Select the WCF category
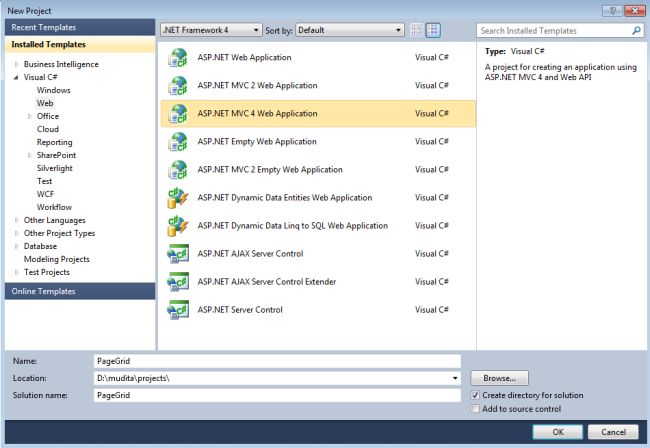 click(x=45, y=194)
